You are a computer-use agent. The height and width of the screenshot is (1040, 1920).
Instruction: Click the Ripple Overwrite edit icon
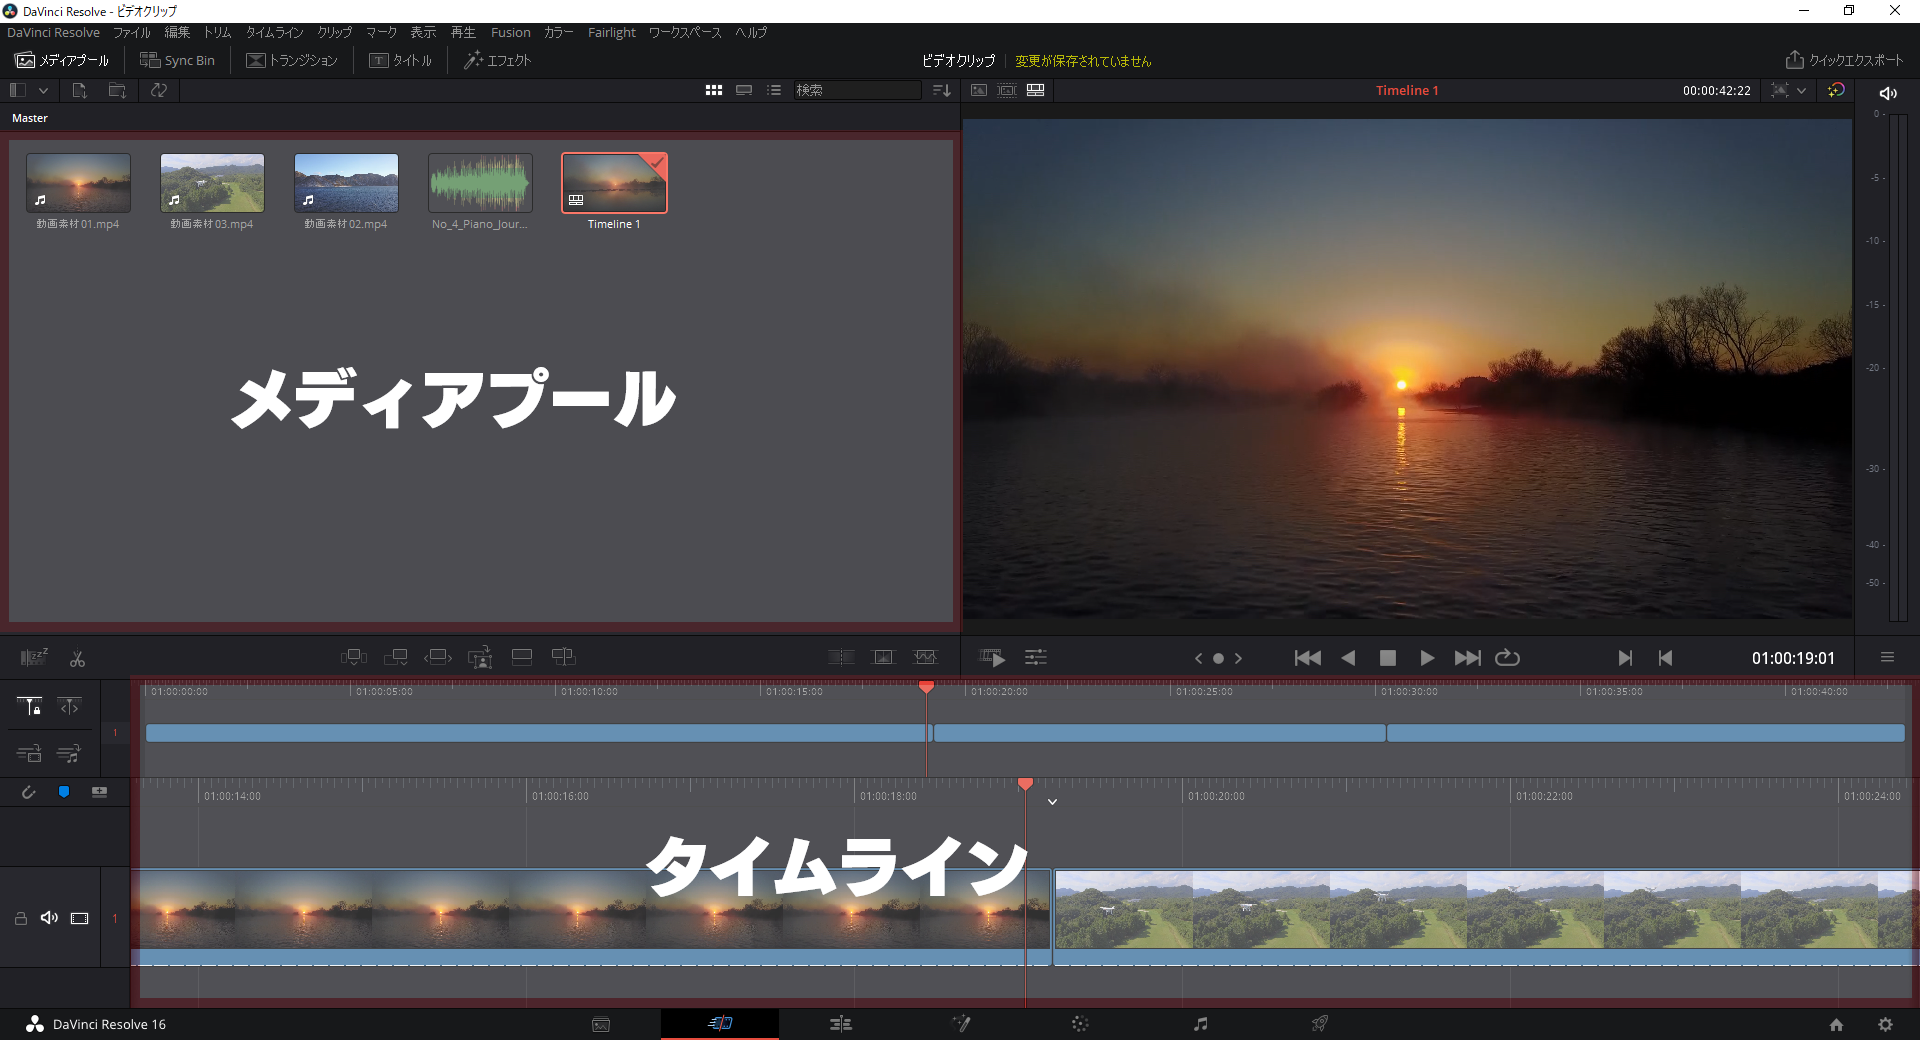click(x=438, y=657)
